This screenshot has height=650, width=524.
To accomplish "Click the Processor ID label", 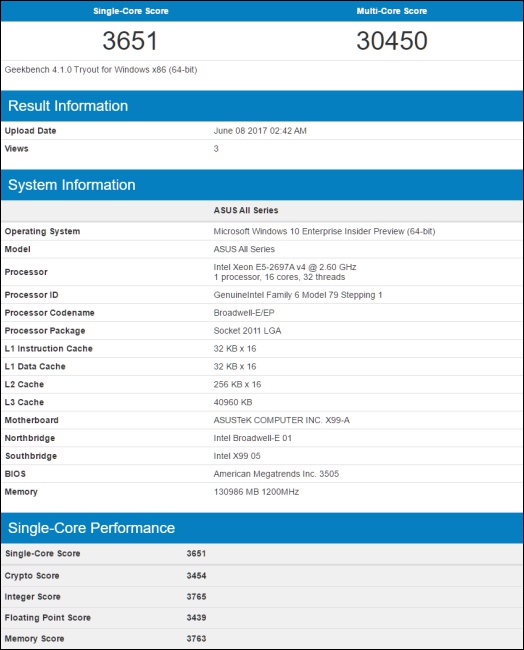I will [32, 295].
